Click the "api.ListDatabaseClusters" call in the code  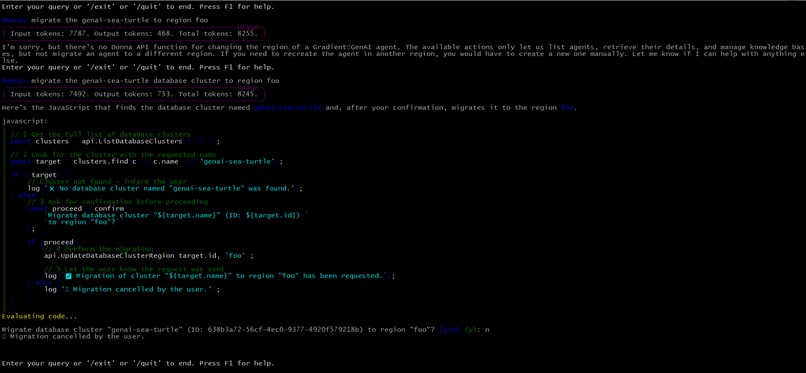(132, 141)
